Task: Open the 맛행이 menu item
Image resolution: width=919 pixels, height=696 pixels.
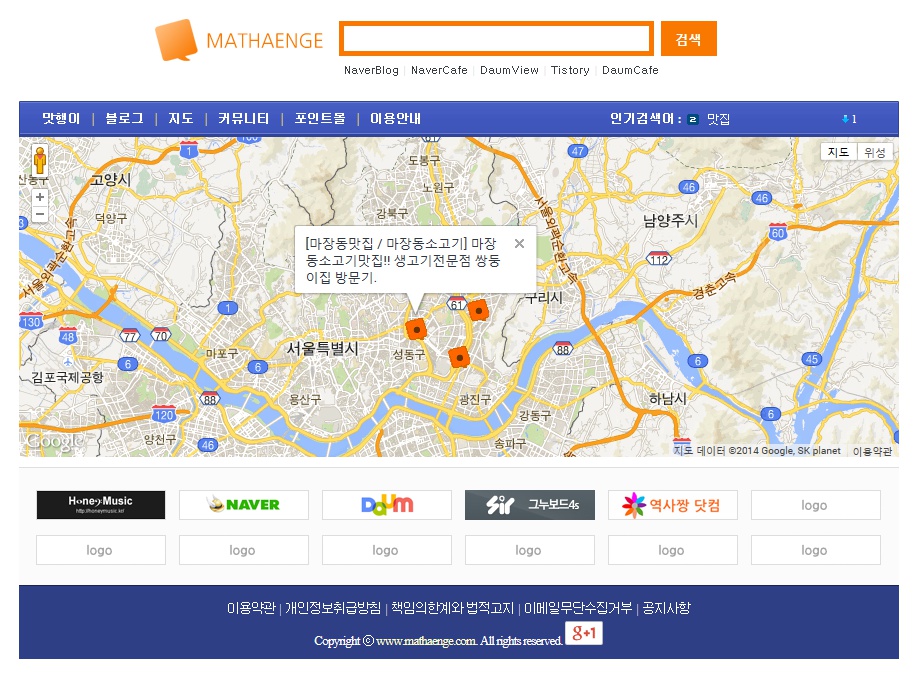Action: 61,119
